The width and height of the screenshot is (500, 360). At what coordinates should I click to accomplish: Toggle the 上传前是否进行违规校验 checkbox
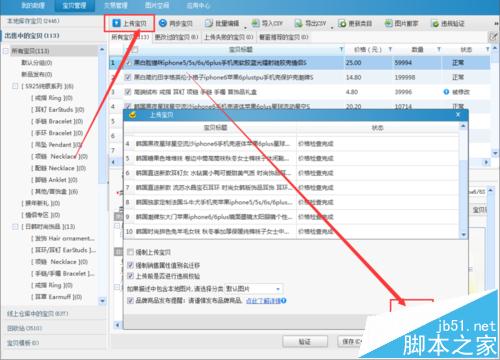[130, 276]
